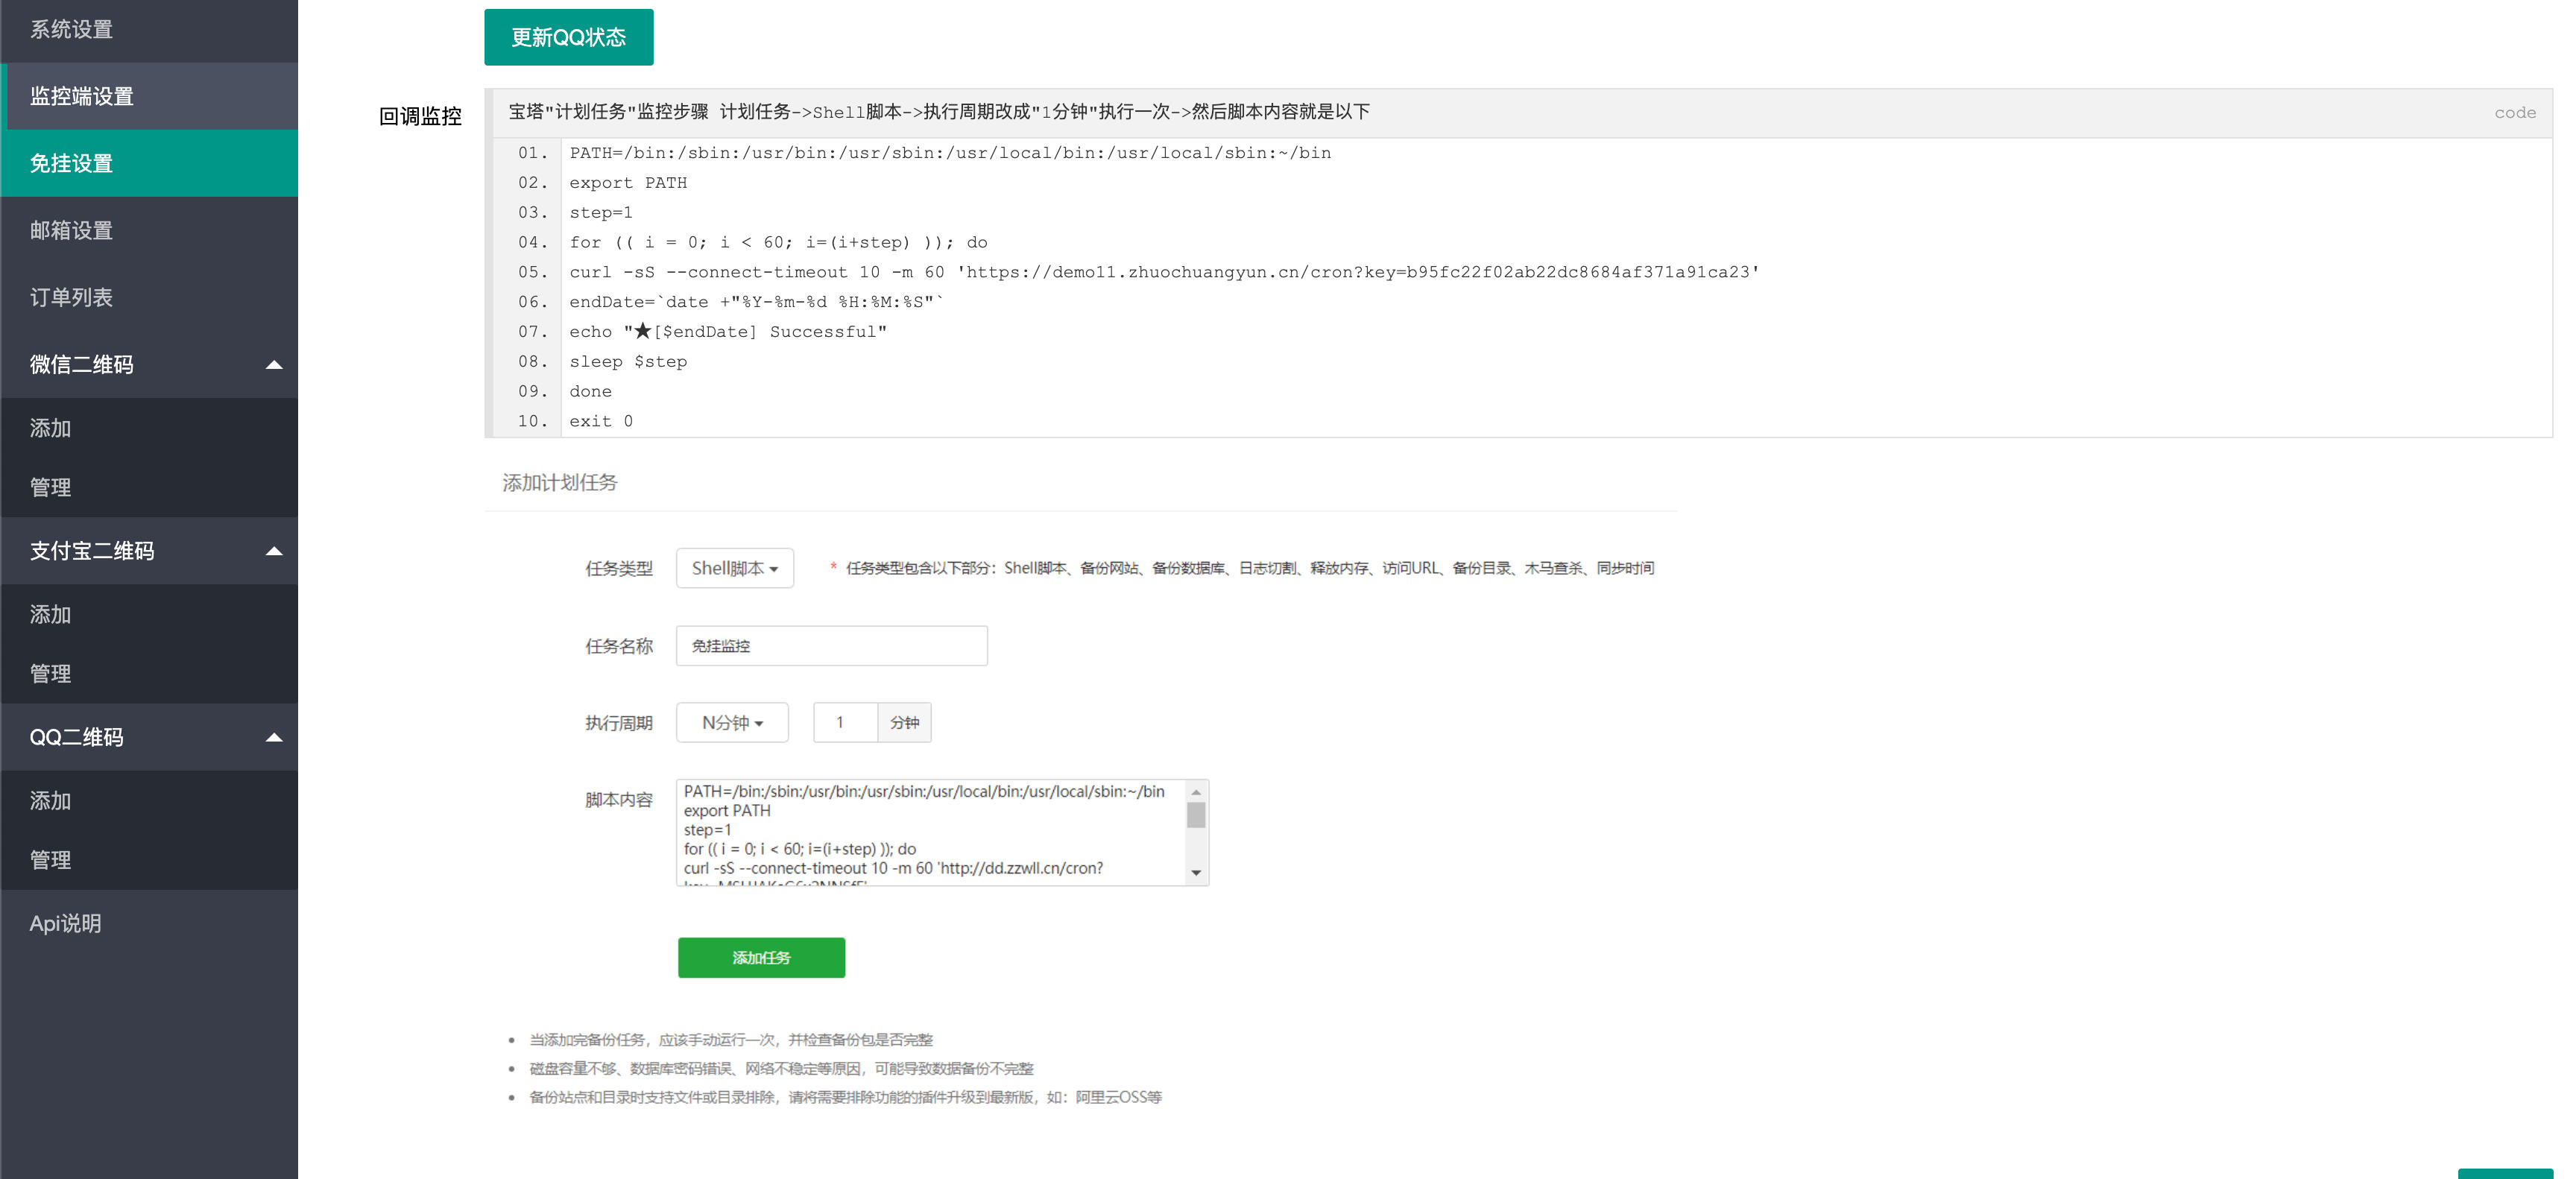The width and height of the screenshot is (2576, 1179).
Task: Open 邮箱设置 in the sidebar
Action: pyautogui.click(x=149, y=230)
